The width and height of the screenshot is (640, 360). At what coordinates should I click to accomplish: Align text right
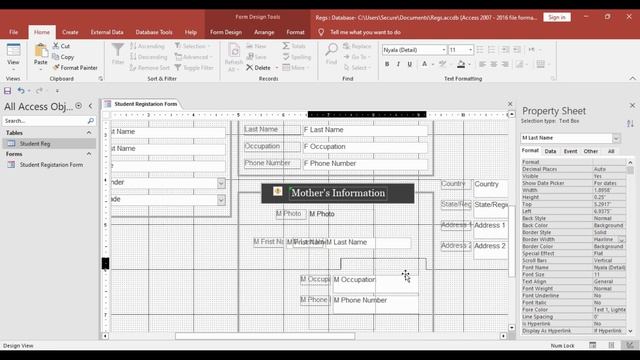[x=505, y=64]
